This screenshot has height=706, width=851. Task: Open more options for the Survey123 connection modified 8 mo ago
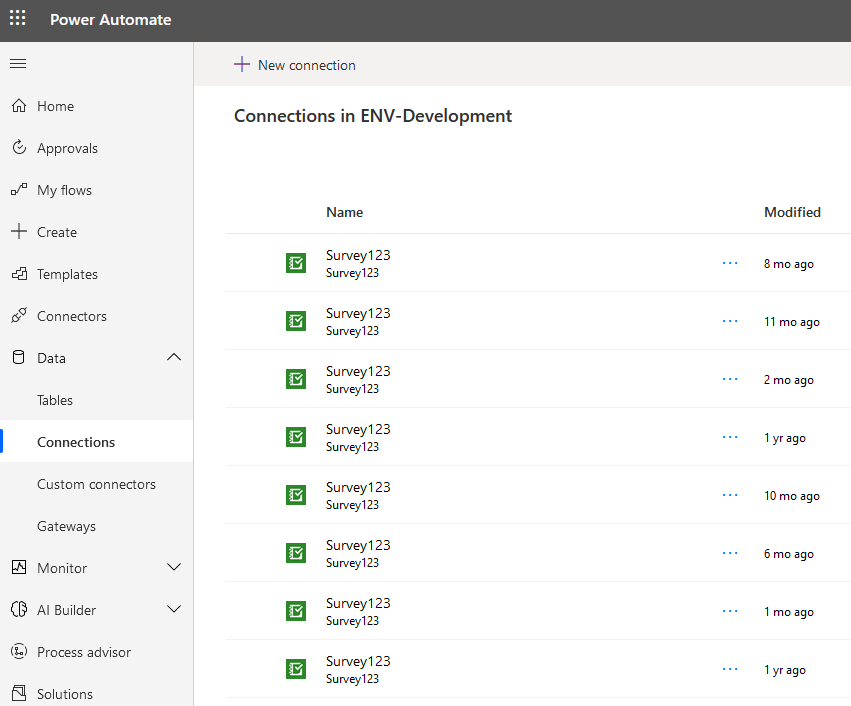pos(729,263)
